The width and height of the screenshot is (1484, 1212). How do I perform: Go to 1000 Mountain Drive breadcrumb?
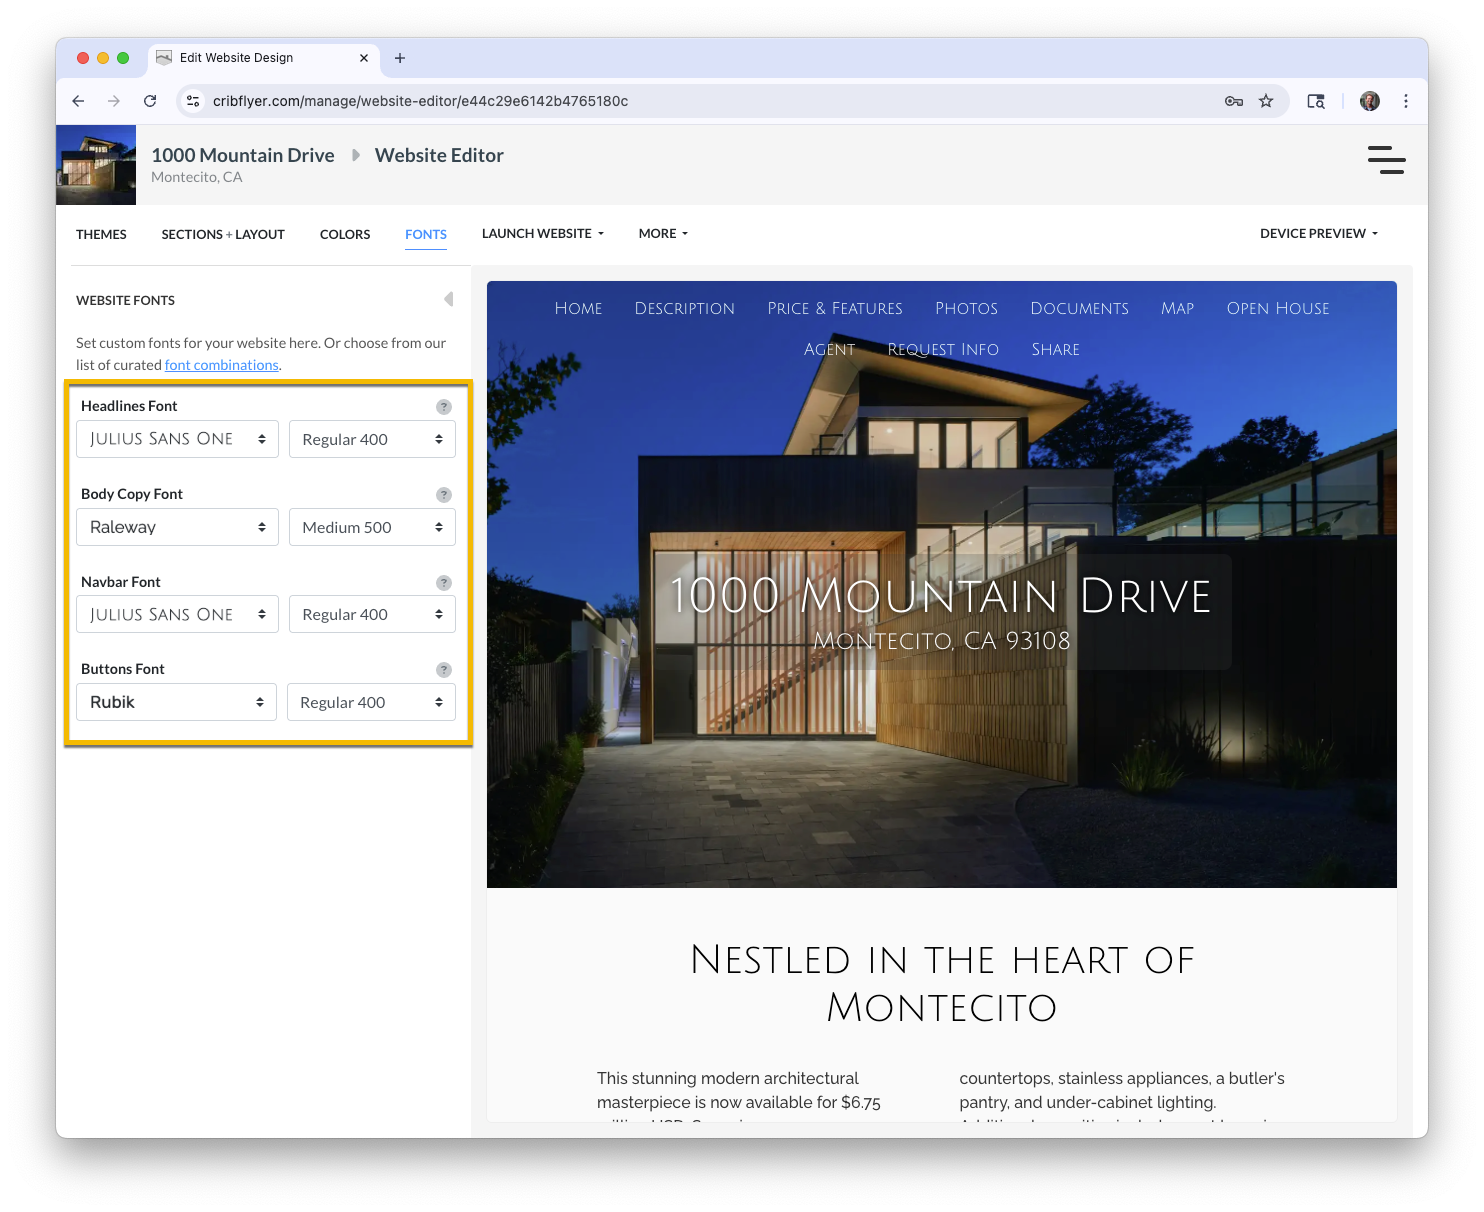(x=243, y=155)
